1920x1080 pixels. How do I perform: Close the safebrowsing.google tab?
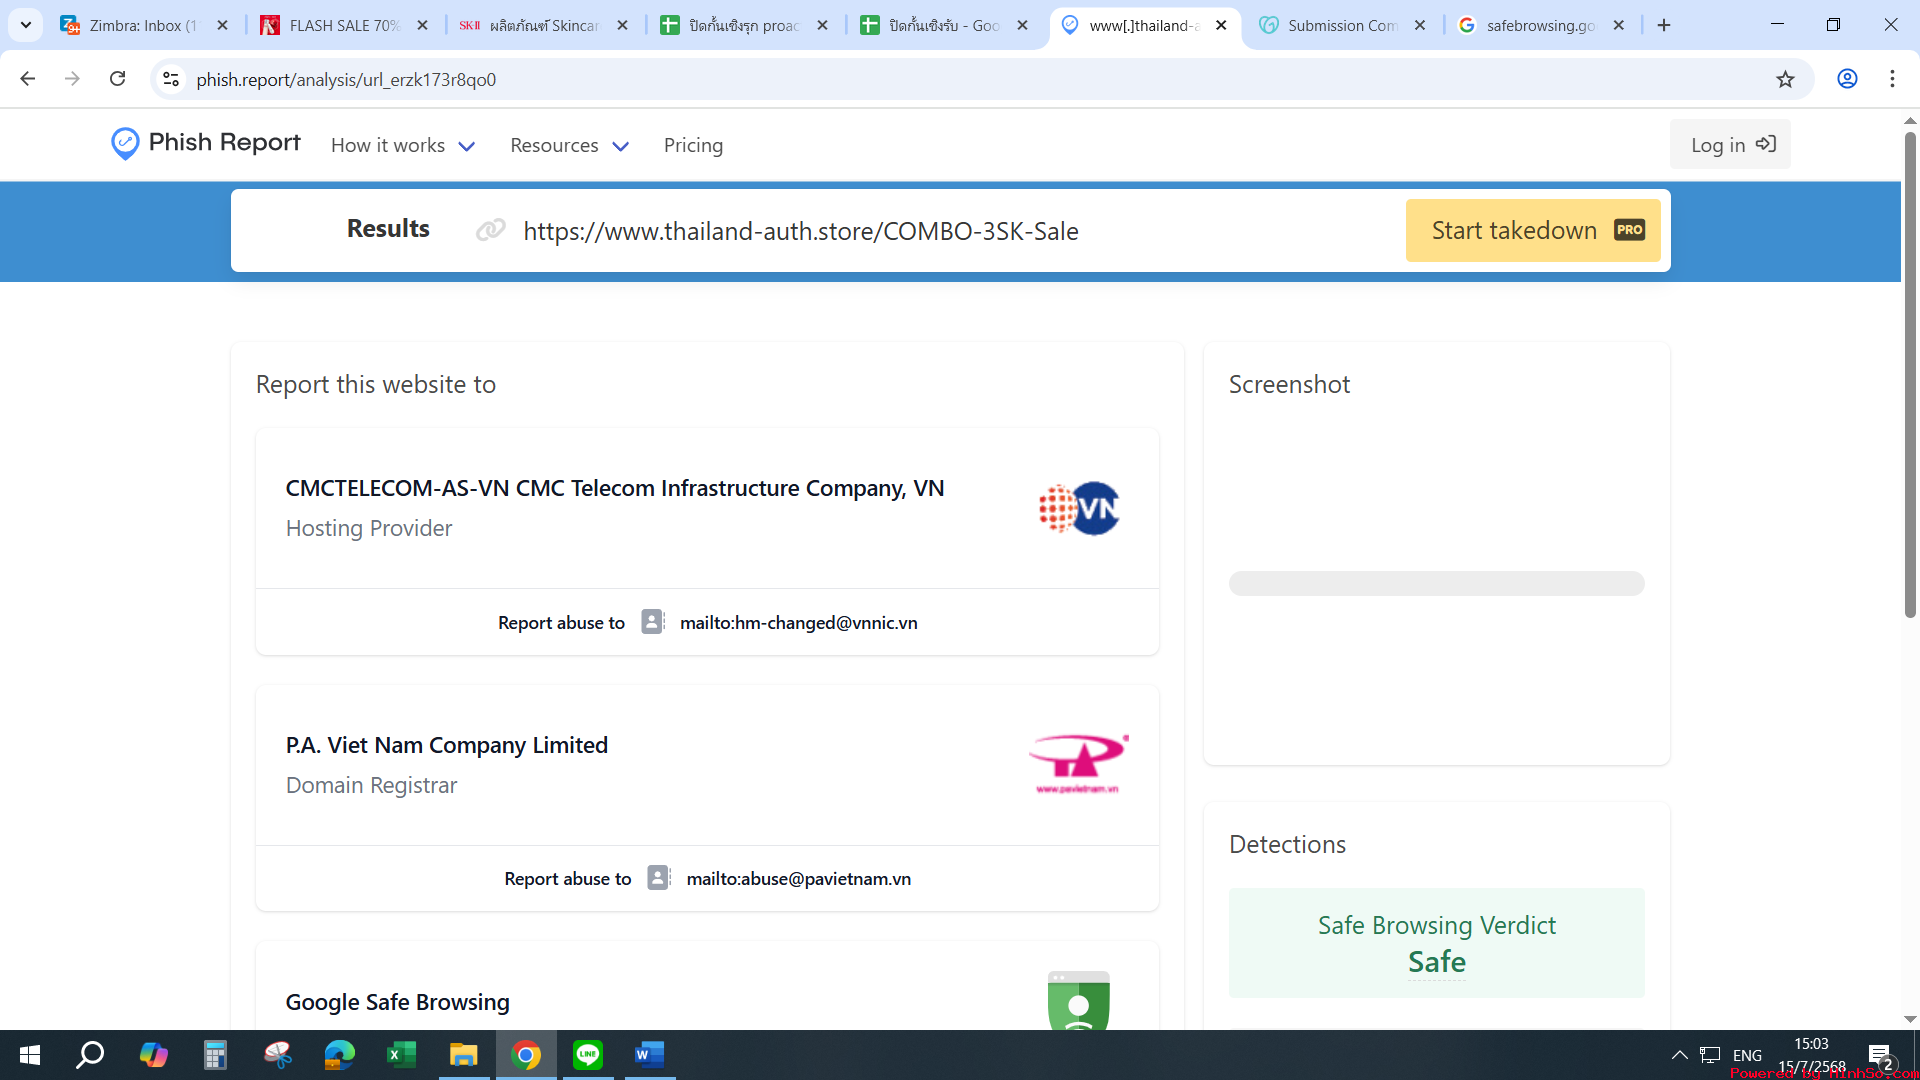(1619, 25)
